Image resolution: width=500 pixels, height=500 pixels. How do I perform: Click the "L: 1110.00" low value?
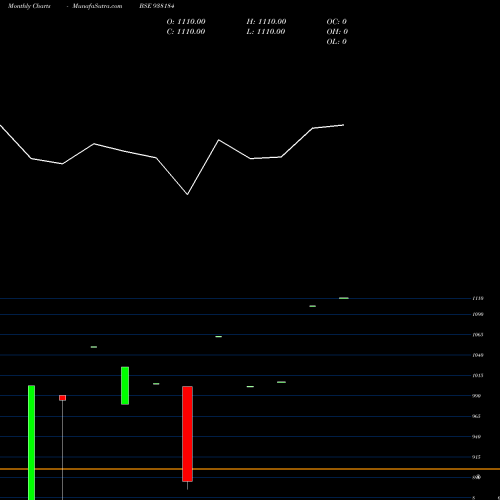266,32
